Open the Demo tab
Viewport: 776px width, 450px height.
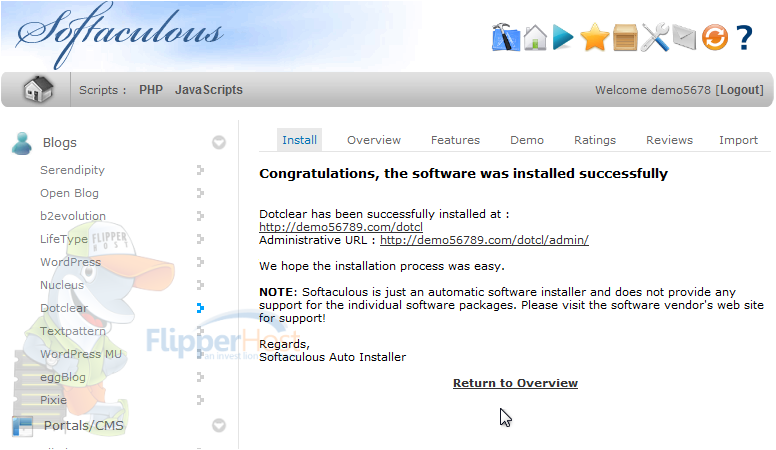[x=527, y=140]
